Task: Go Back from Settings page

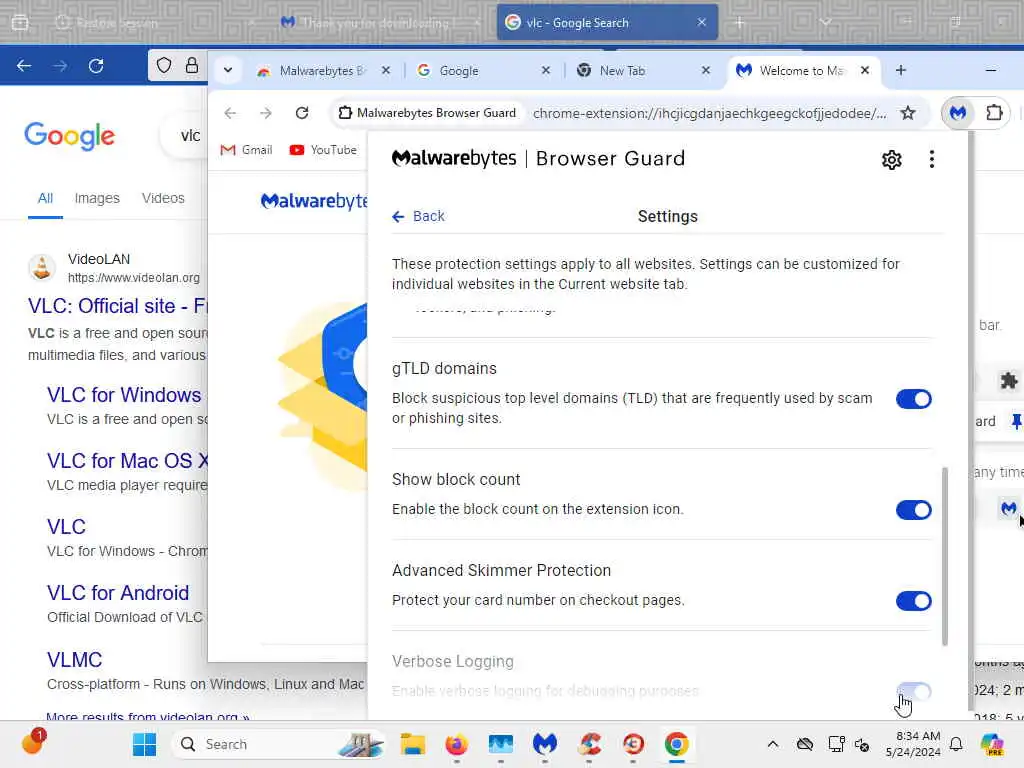Action: [419, 216]
